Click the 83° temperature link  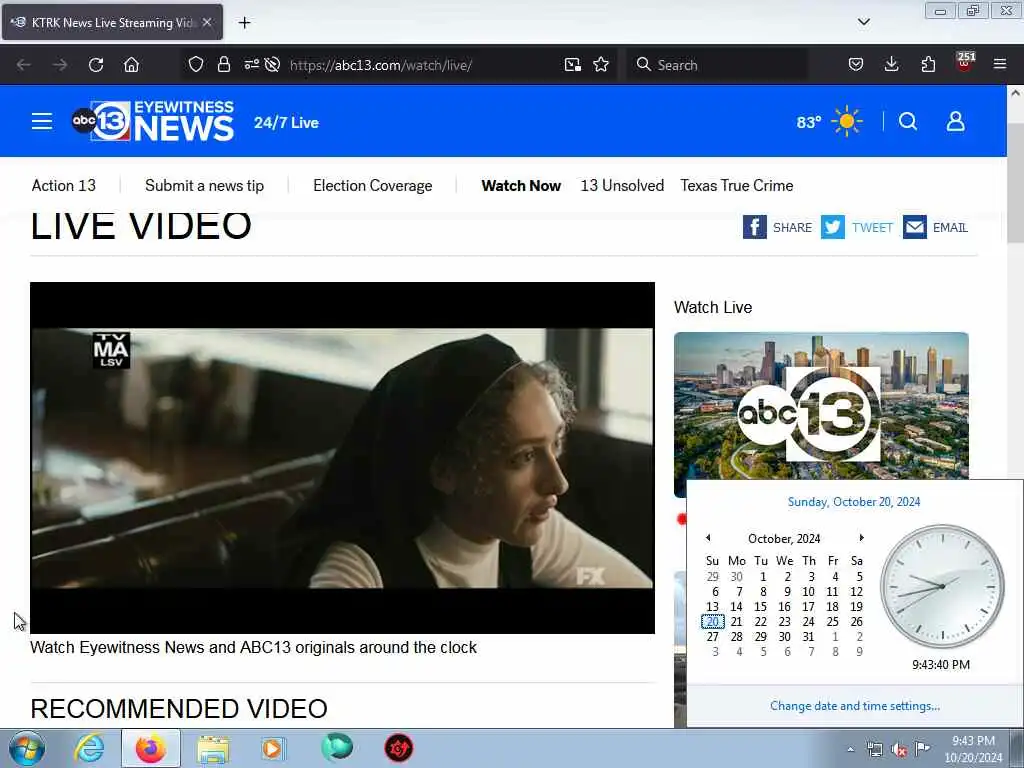pyautogui.click(x=808, y=122)
